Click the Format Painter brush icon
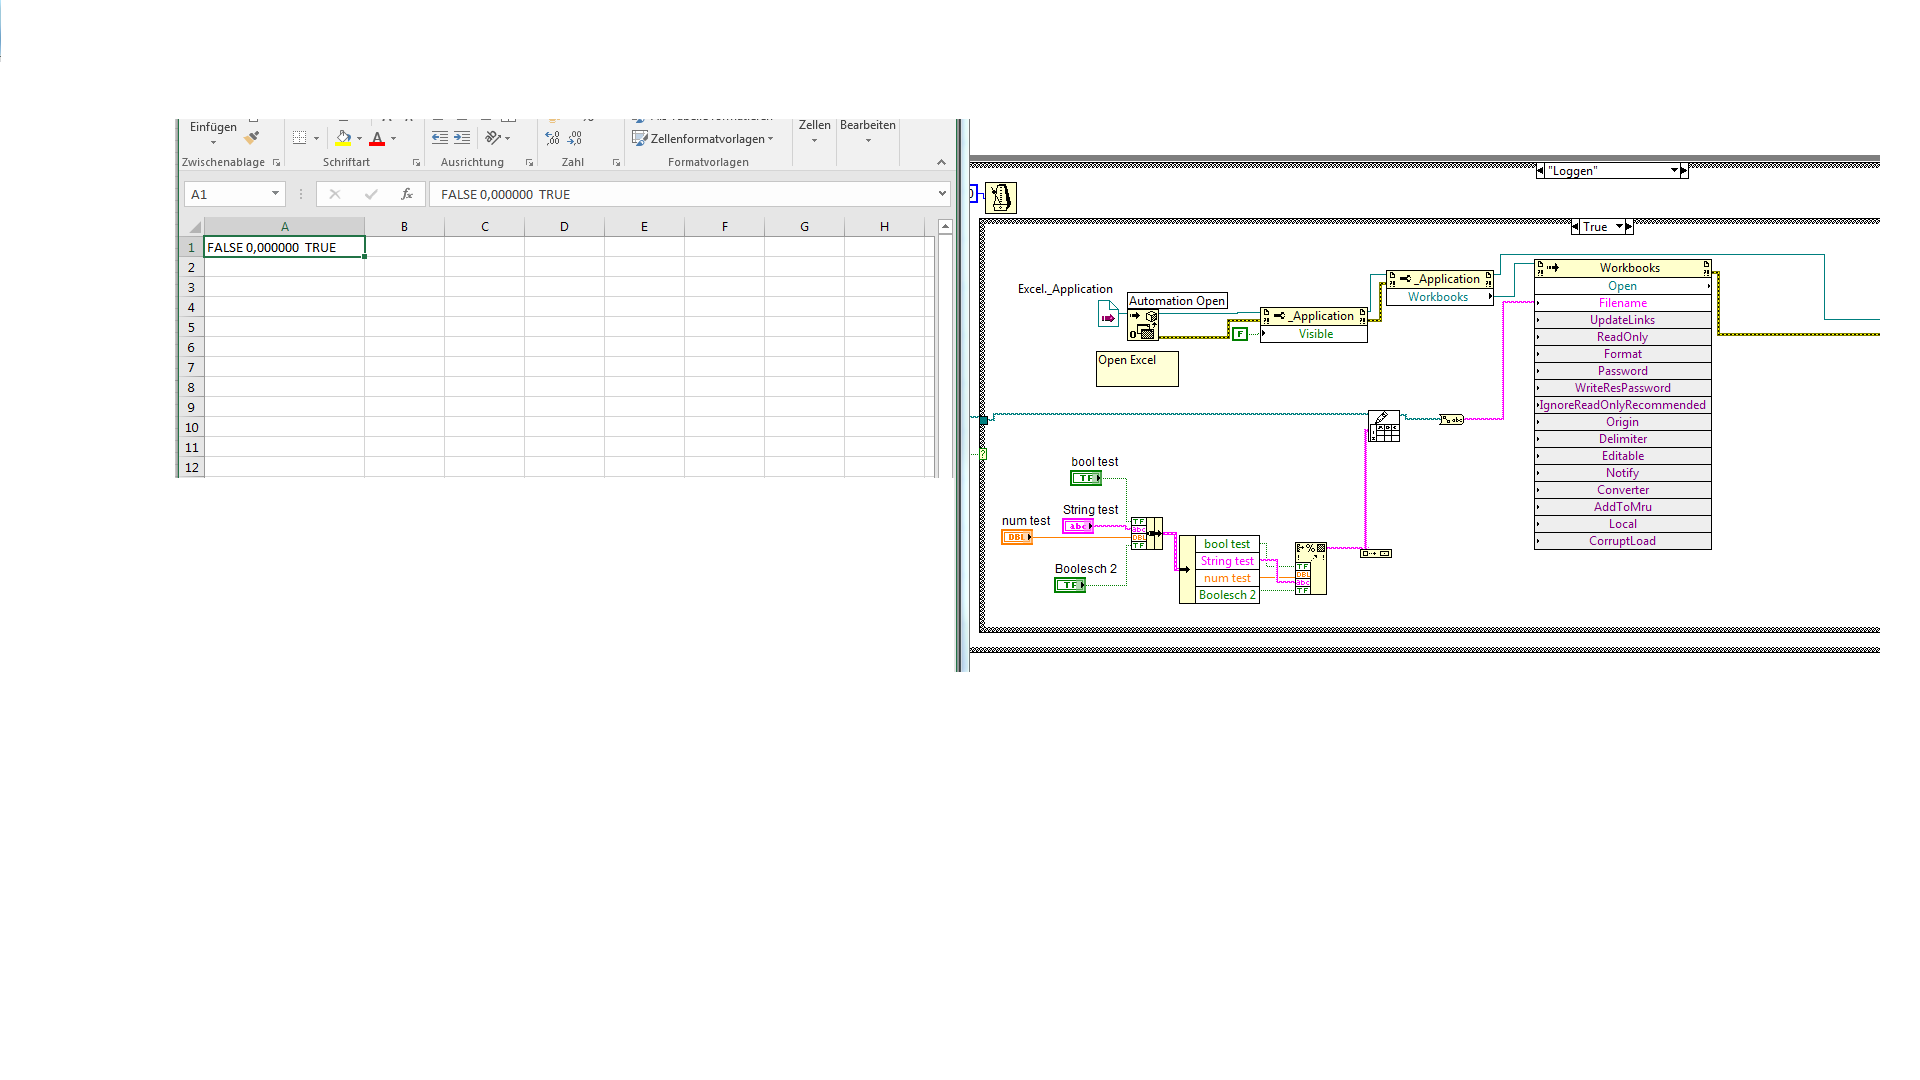Viewport: 1920px width, 1080px height. coord(252,138)
